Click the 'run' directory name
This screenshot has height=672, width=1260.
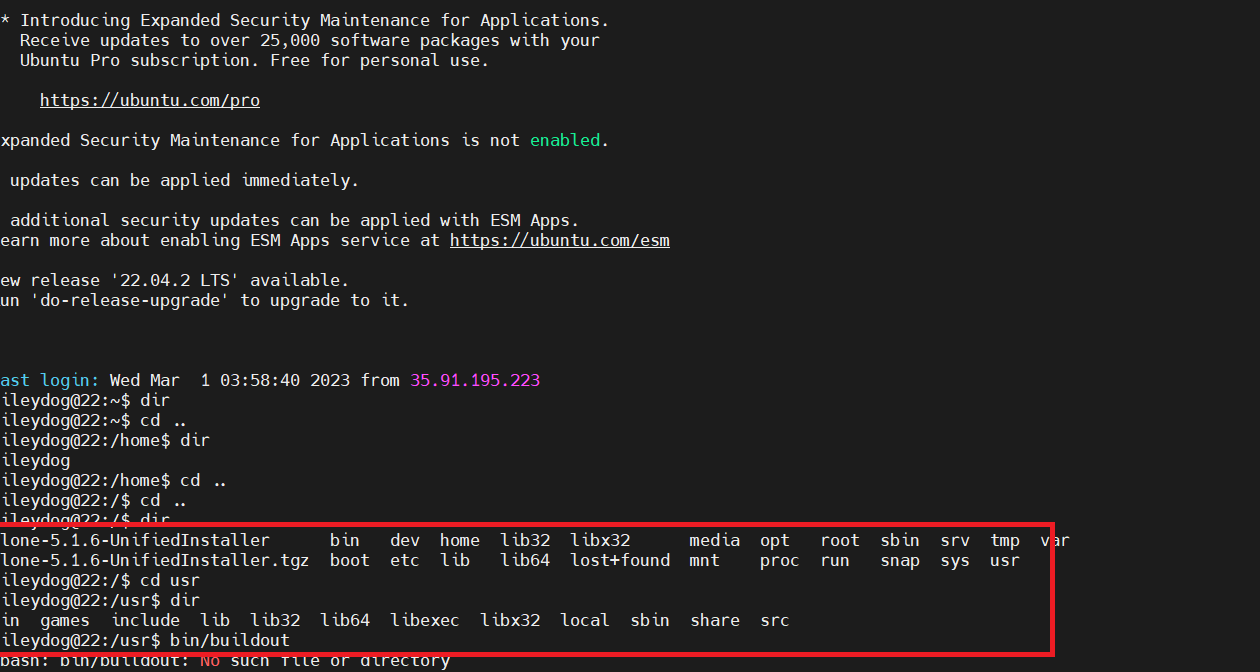[x=835, y=560]
